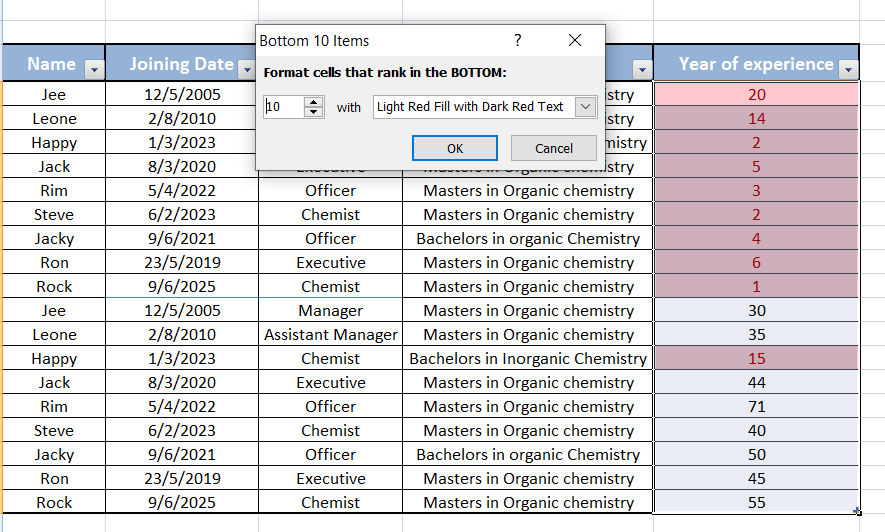Select the cell with experience value 44
Image resolution: width=885 pixels, height=532 pixels.
(756, 382)
